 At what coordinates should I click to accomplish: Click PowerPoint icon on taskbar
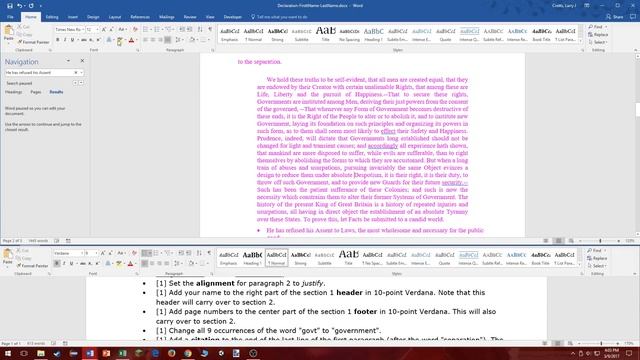[106, 353]
